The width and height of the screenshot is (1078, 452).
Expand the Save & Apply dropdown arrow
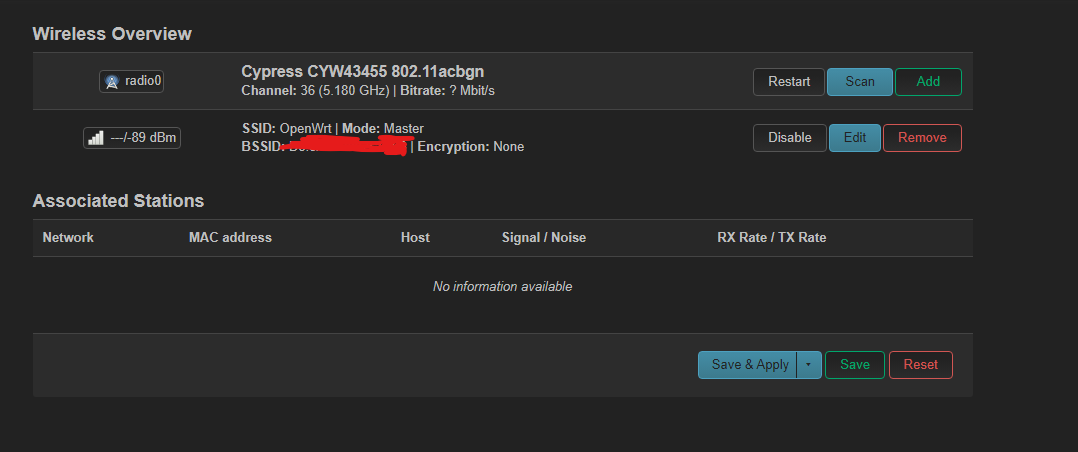tap(808, 365)
